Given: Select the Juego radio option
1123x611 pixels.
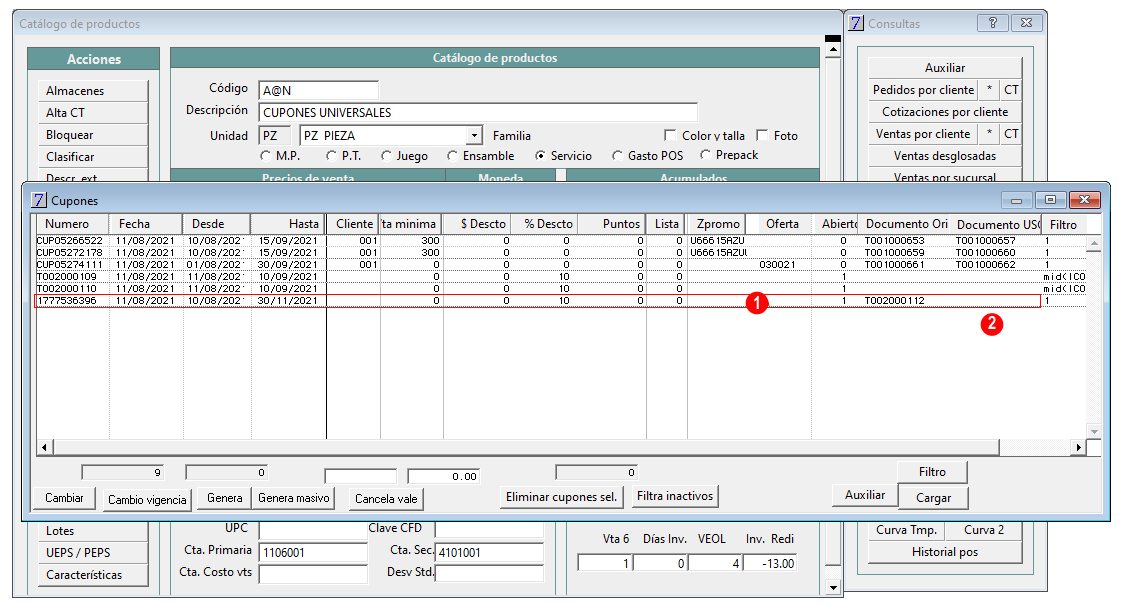Looking at the screenshot, I should point(387,155).
